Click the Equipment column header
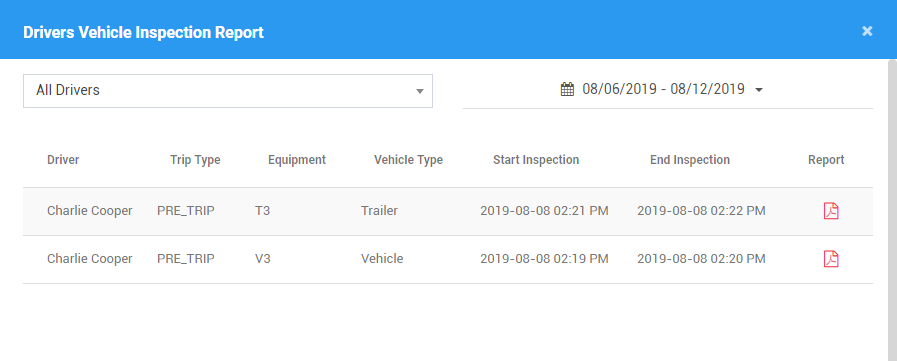Image resolution: width=897 pixels, height=361 pixels. [297, 160]
